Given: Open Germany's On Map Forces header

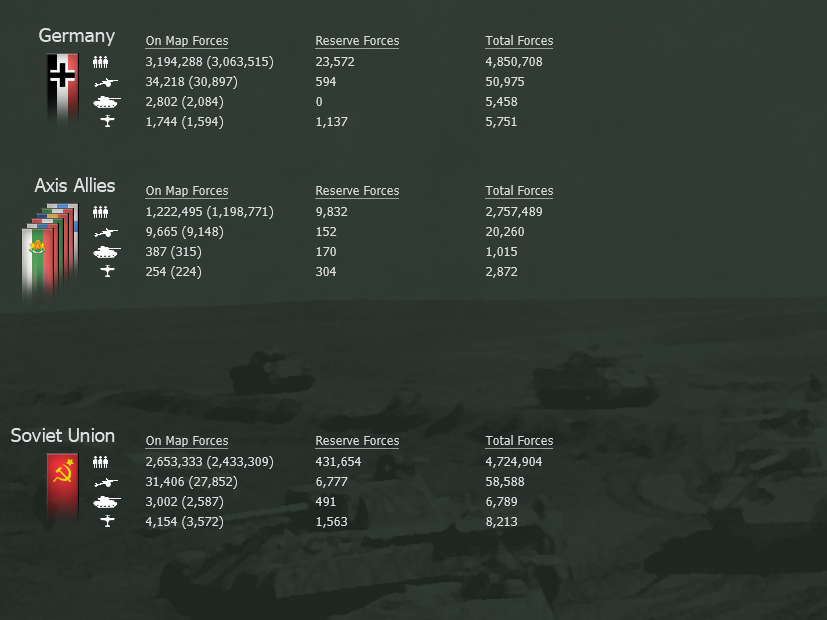Looking at the screenshot, I should (187, 41).
